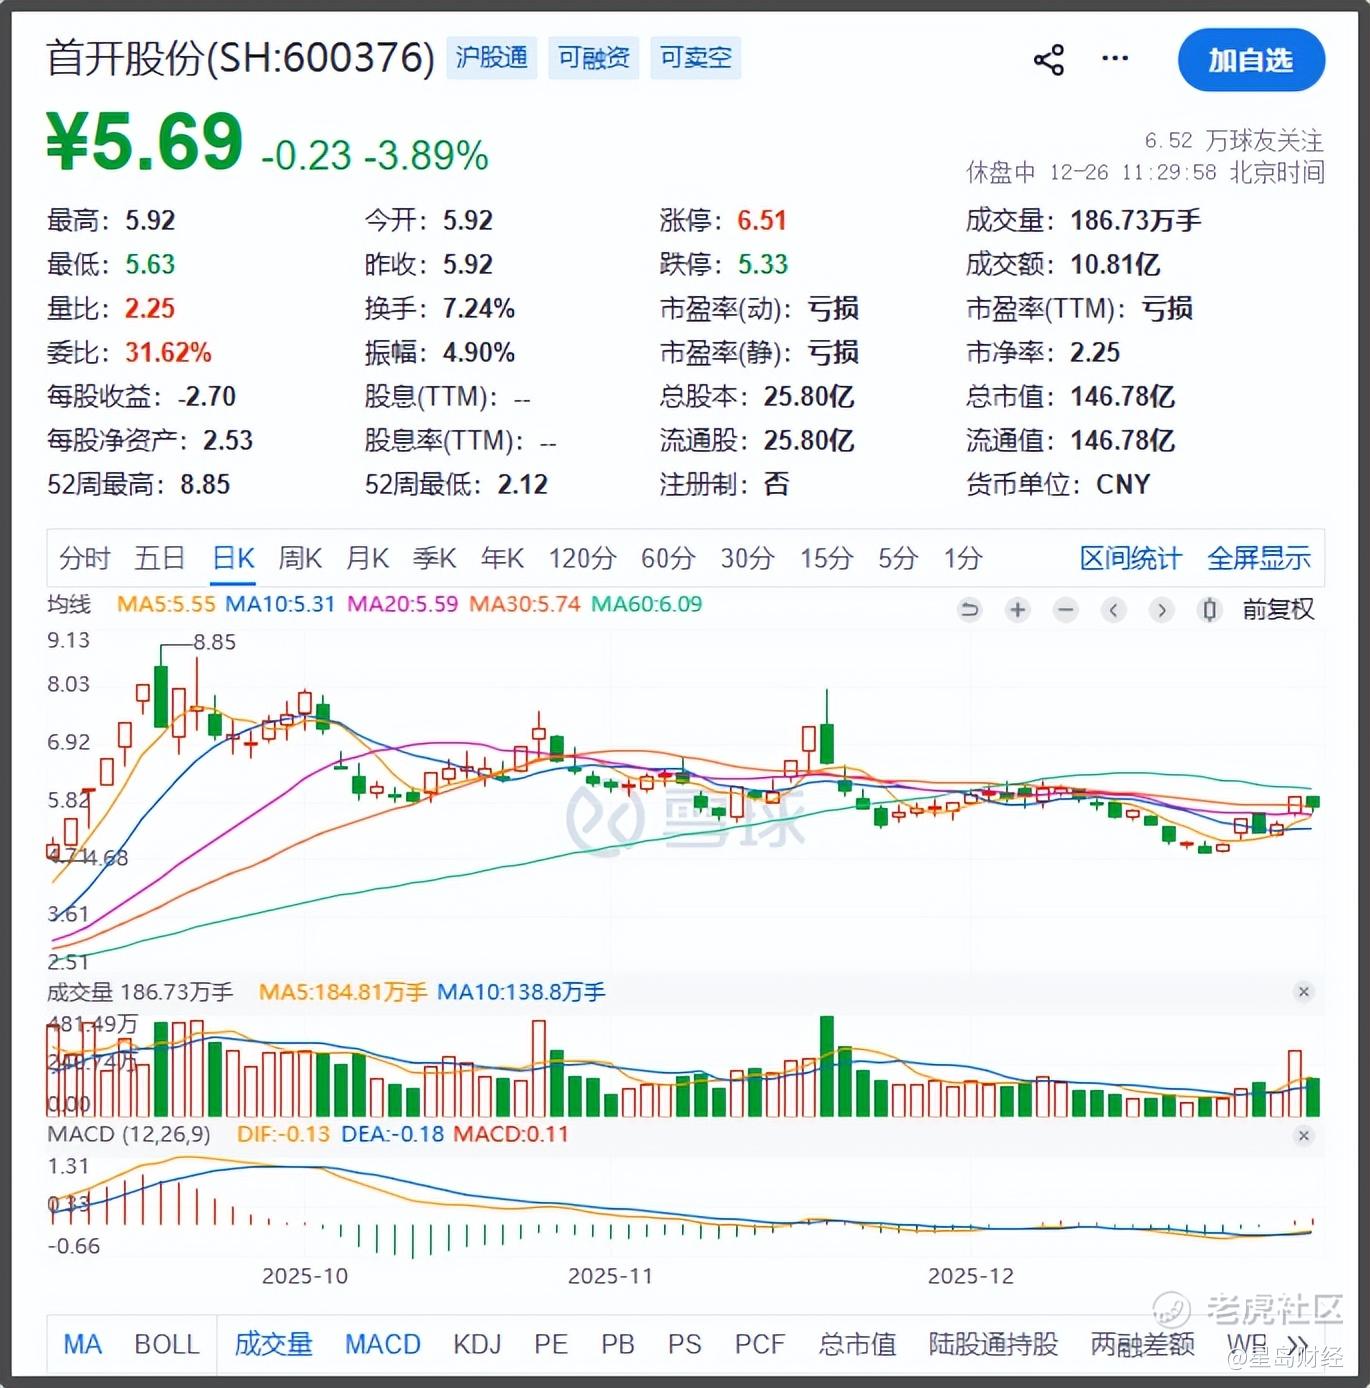Viewport: 1370px width, 1388px height.
Task: Switch to the 五日 five-day tab
Action: pos(160,558)
